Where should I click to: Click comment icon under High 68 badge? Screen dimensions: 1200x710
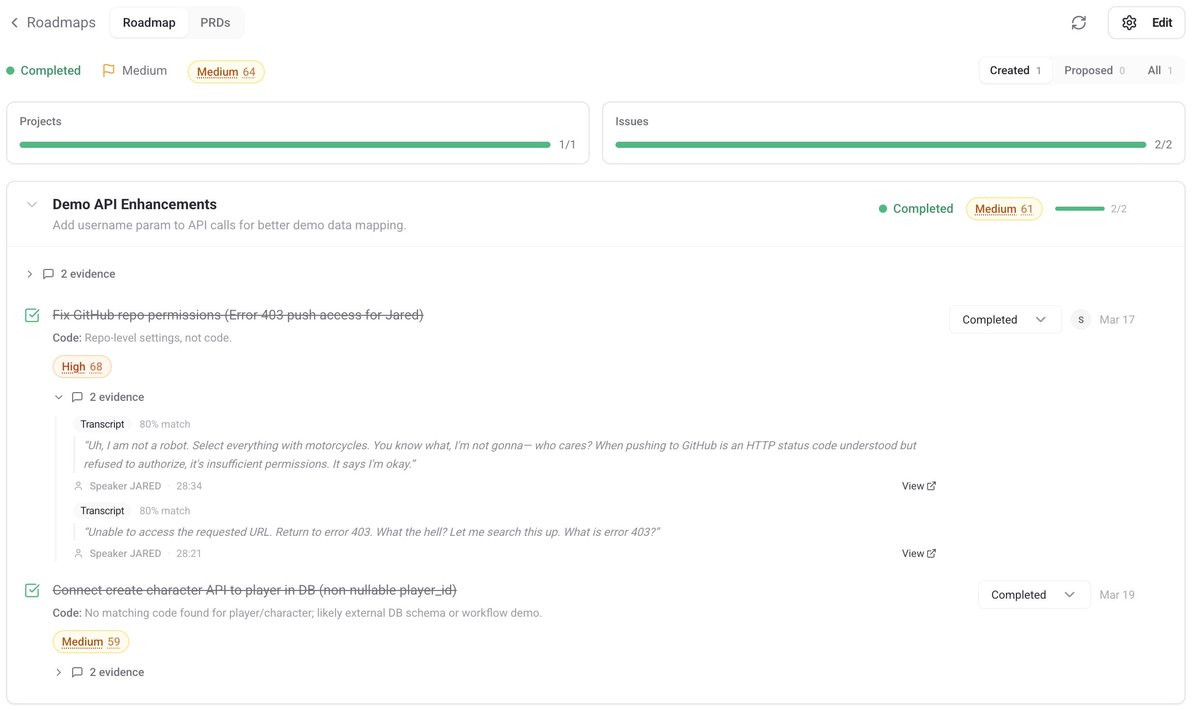[x=77, y=397]
